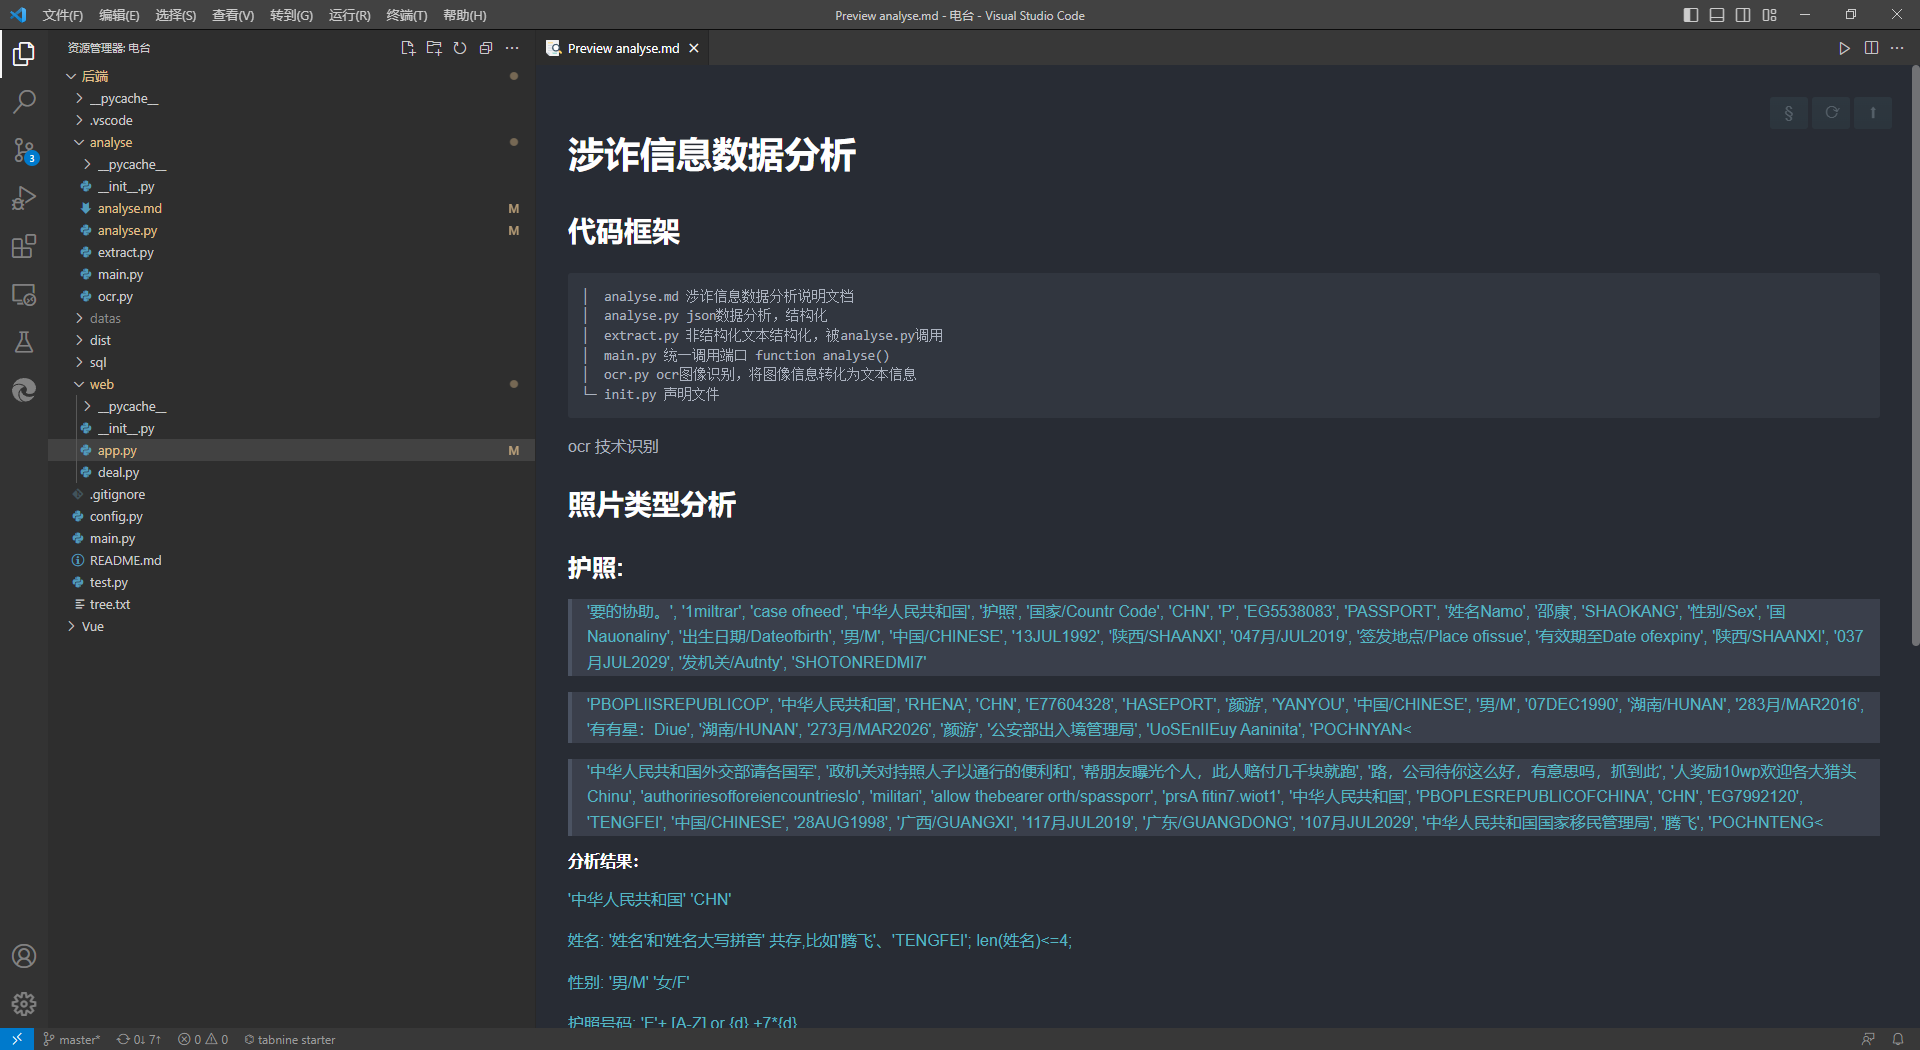
Task: Run the code with play icon
Action: [x=1845, y=48]
